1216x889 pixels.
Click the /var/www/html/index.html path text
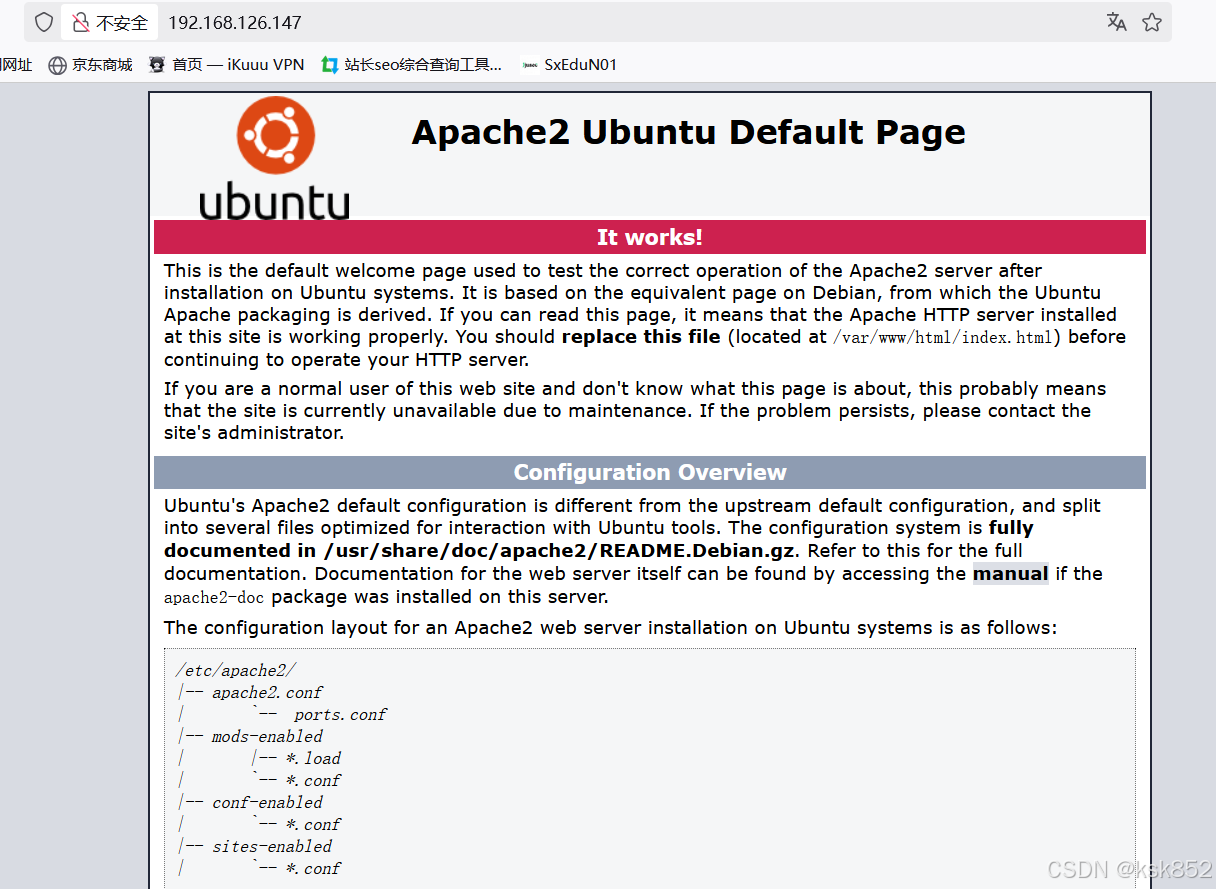point(943,338)
